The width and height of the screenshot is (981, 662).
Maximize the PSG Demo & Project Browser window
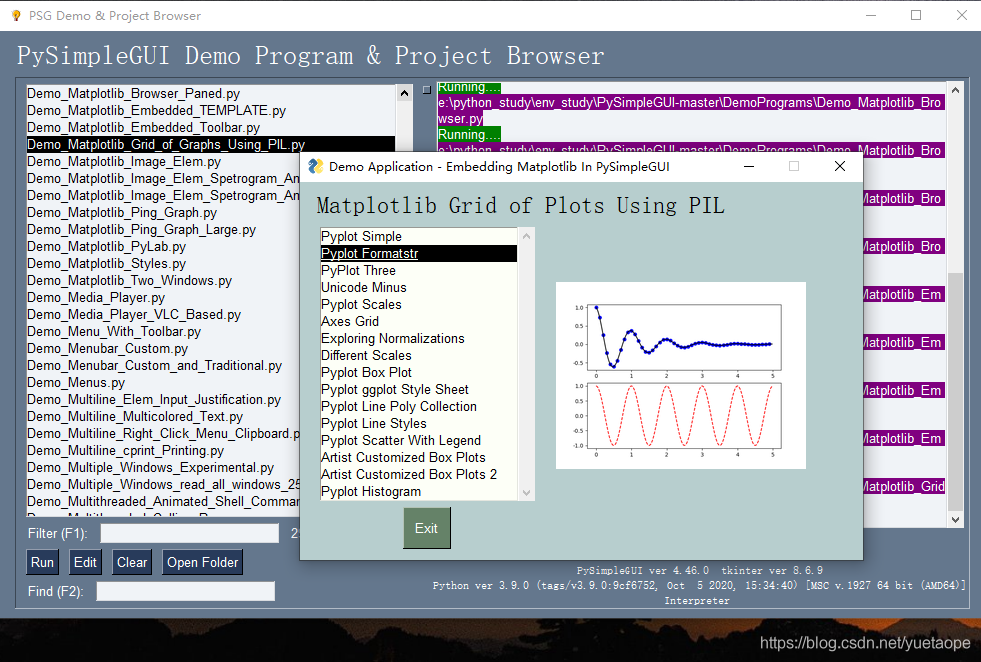(916, 15)
